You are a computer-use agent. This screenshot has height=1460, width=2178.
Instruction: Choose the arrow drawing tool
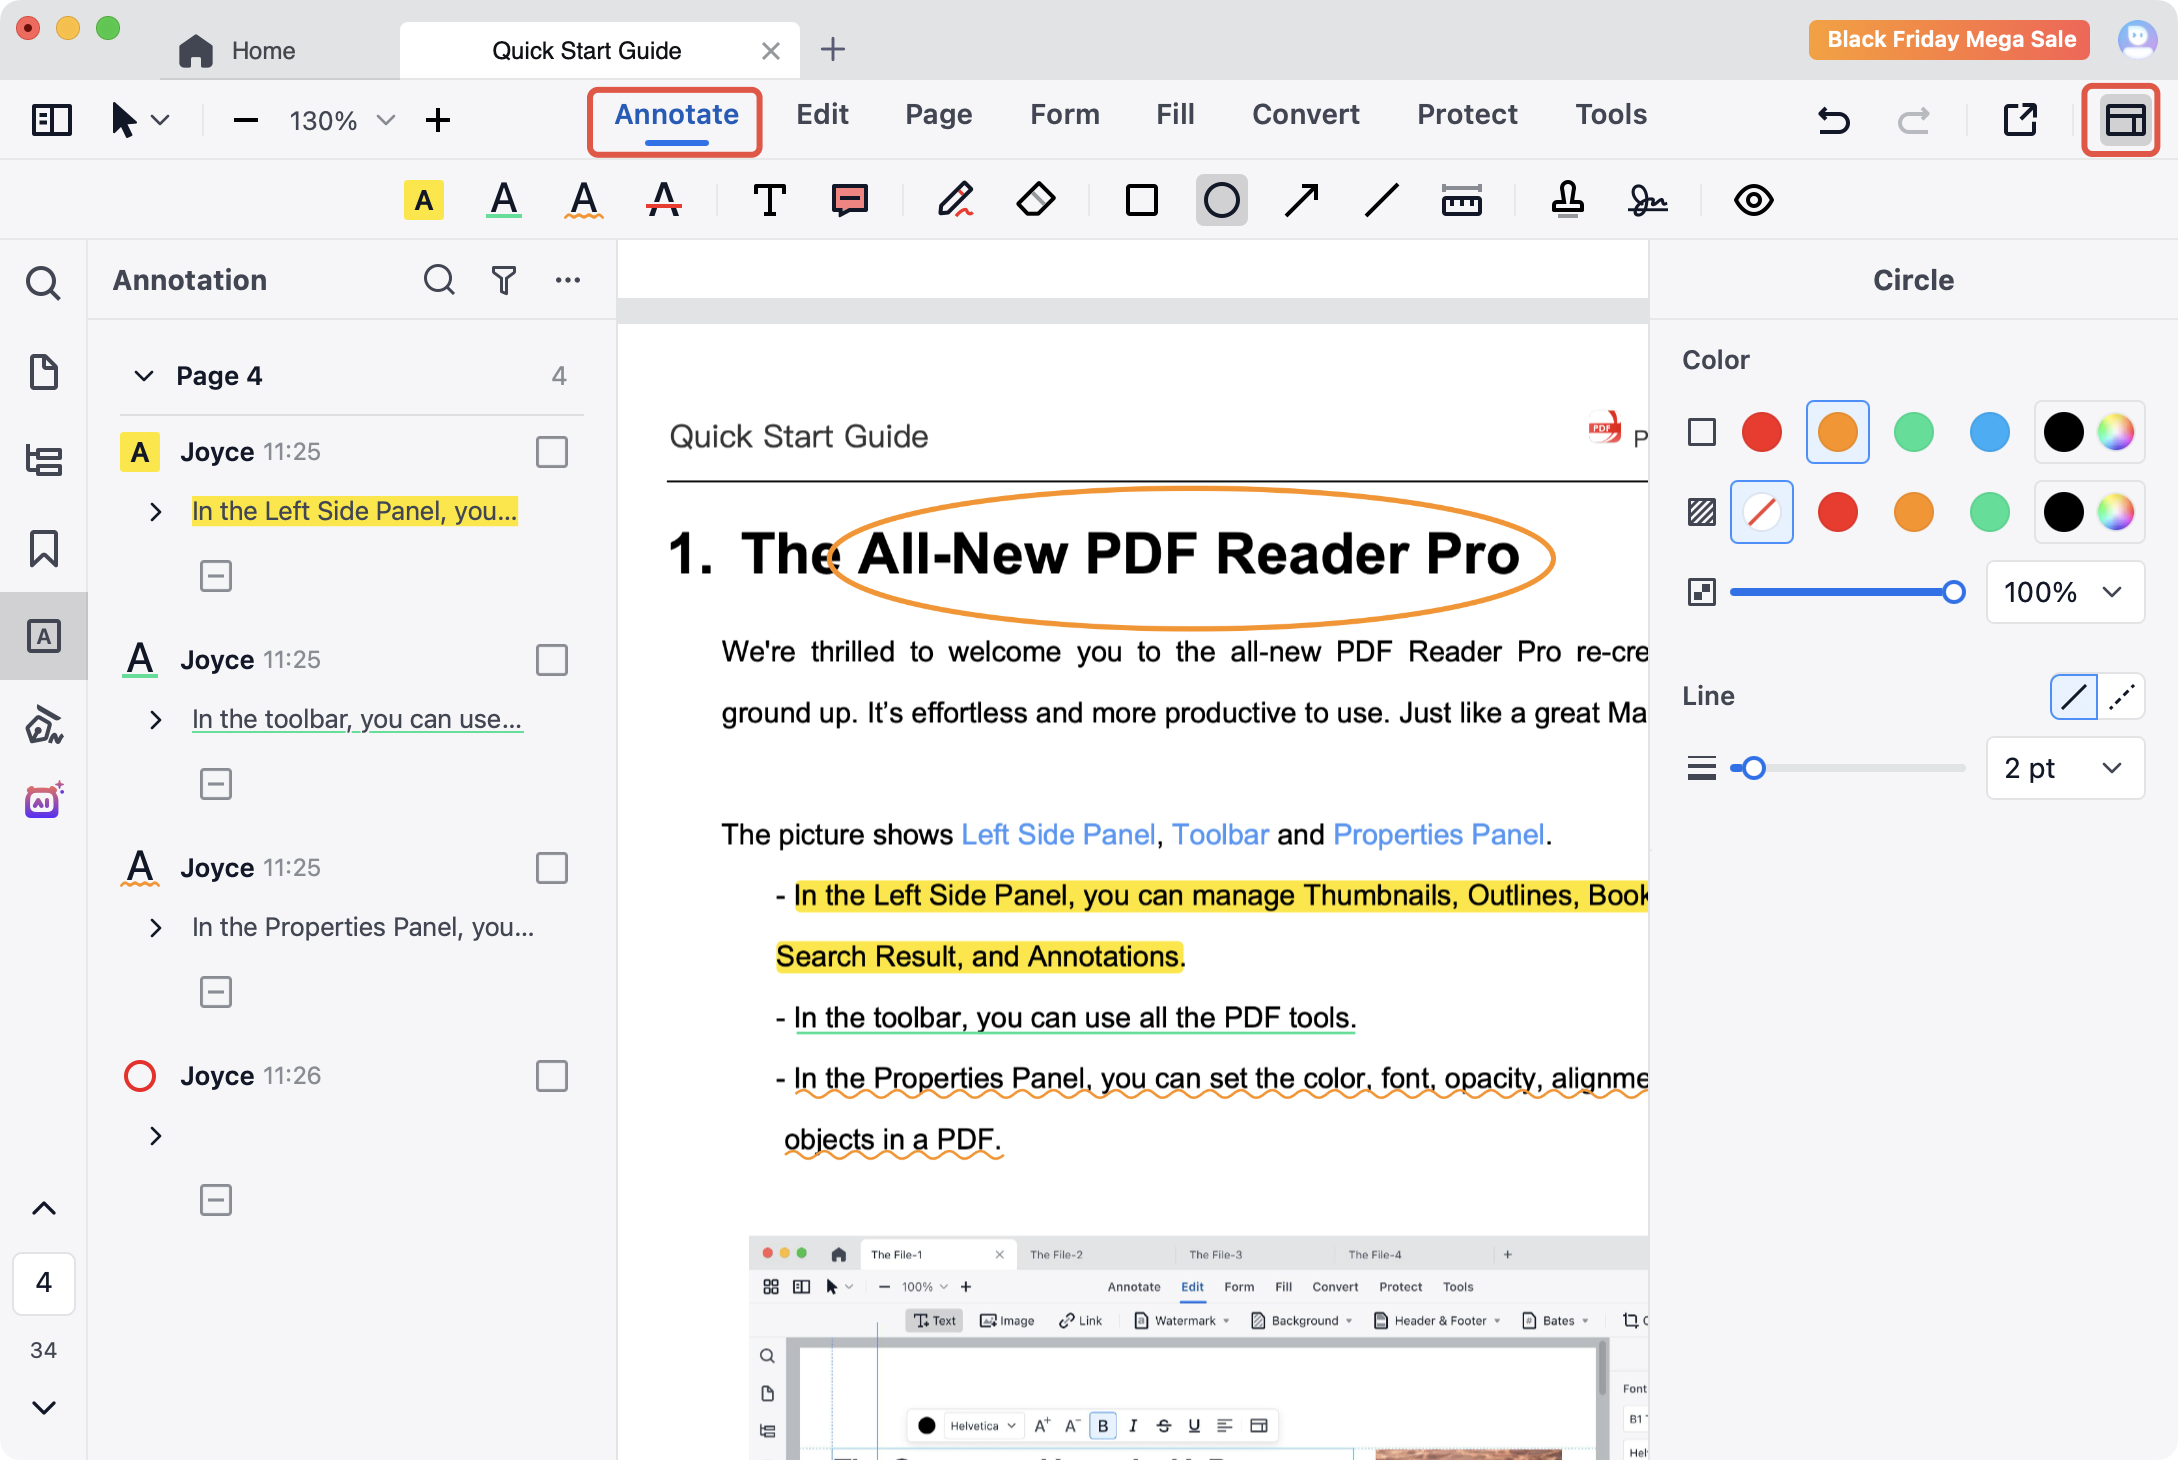1301,201
